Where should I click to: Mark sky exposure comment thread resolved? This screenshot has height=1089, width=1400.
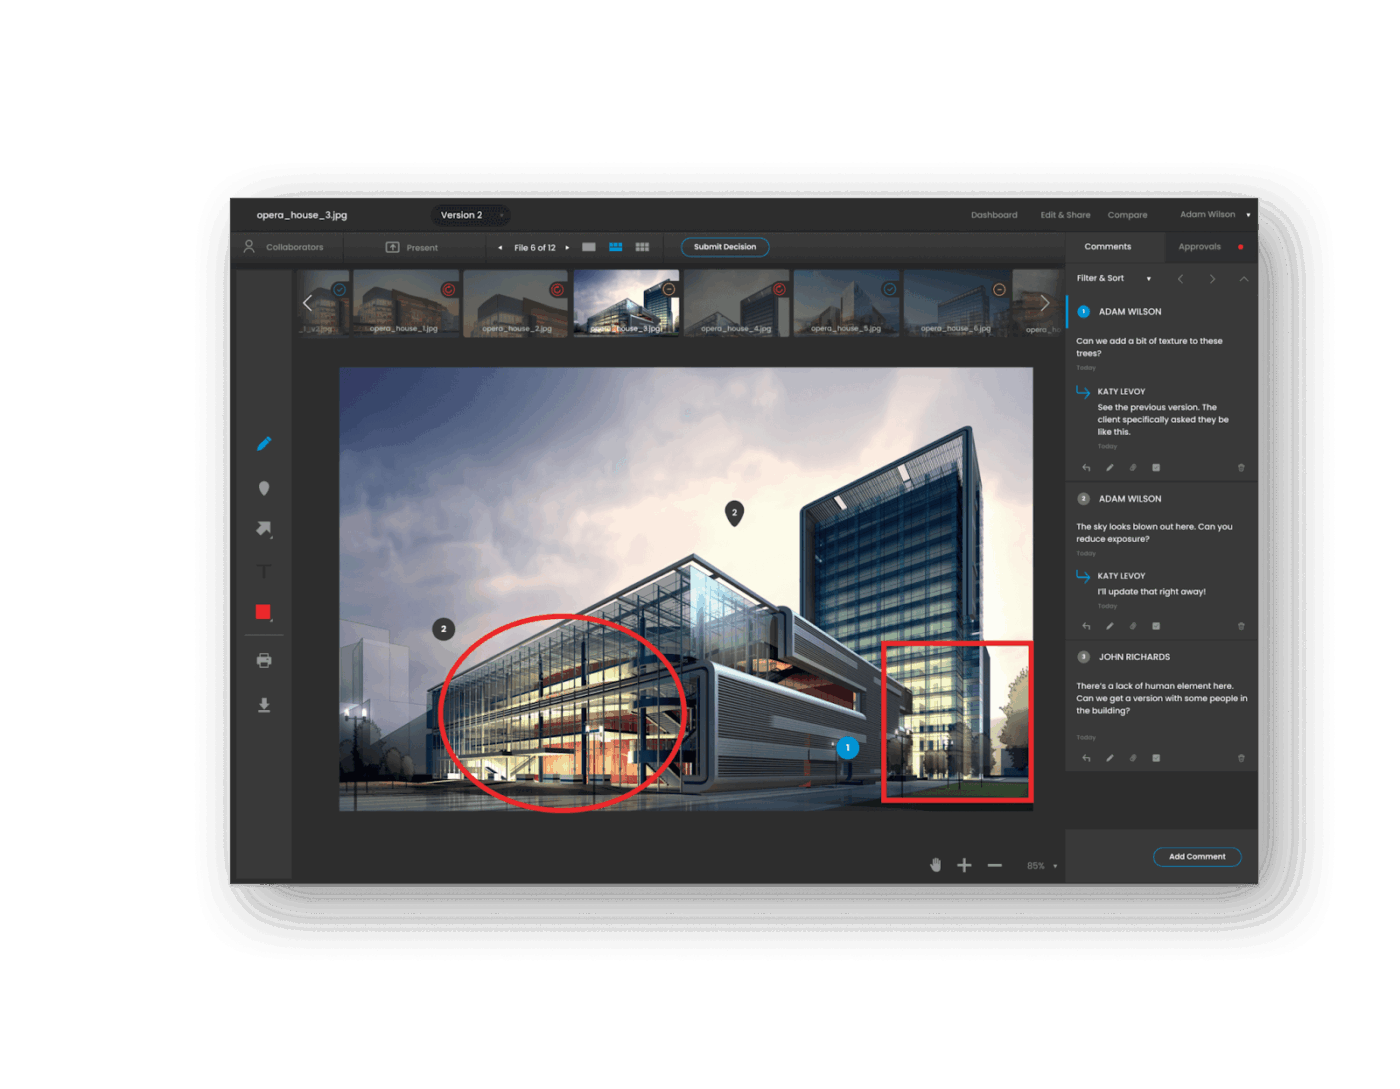tap(1156, 626)
